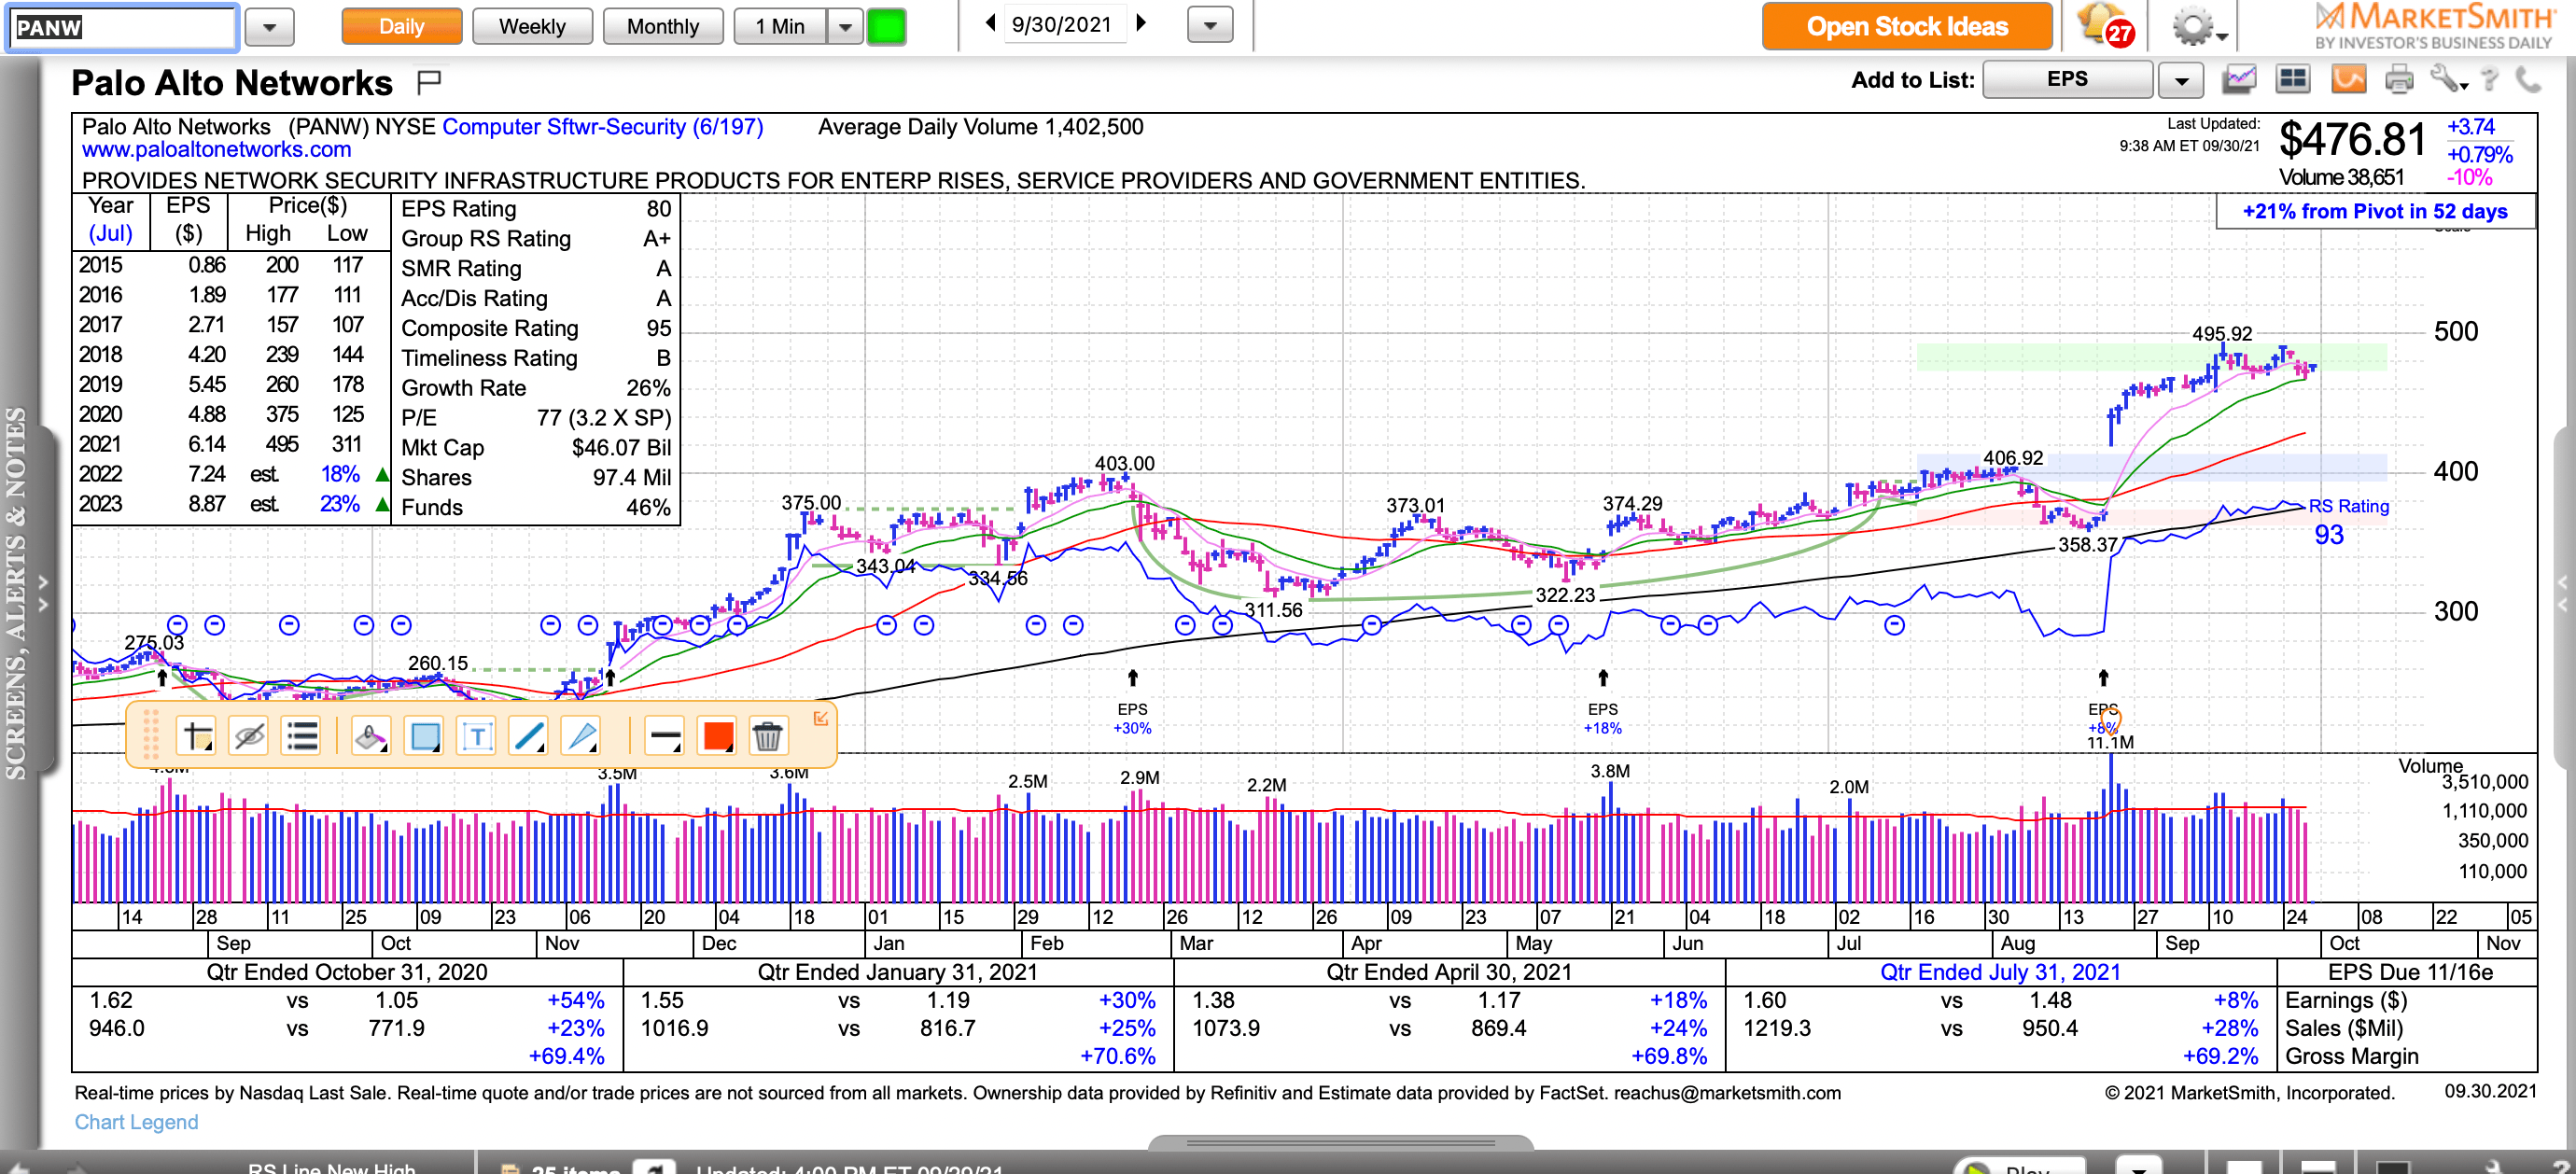Toggle hide drawings eye icon
The image size is (2576, 1174).
pos(249,737)
